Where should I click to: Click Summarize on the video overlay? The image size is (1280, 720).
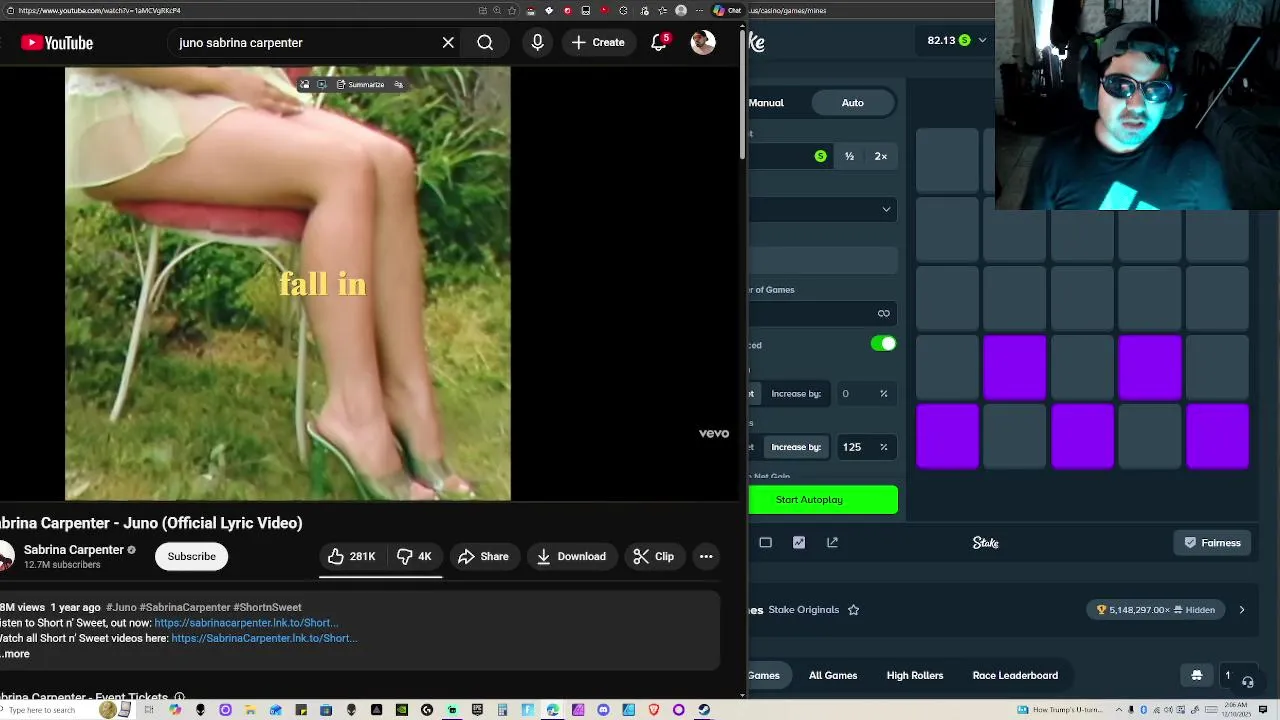click(x=360, y=85)
